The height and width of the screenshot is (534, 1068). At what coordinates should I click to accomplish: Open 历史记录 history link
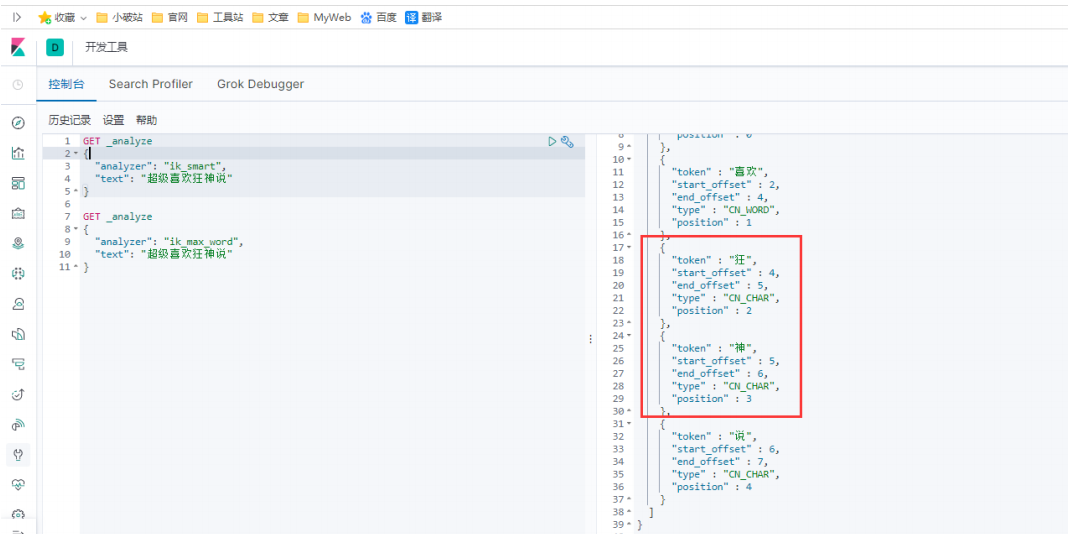pyautogui.click(x=69, y=120)
